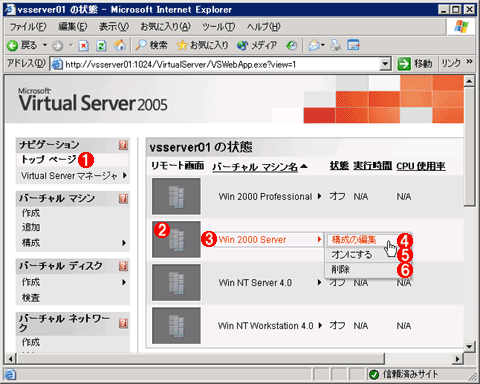Open Win 2000 Professional remote screen thumbnail

click(x=176, y=196)
